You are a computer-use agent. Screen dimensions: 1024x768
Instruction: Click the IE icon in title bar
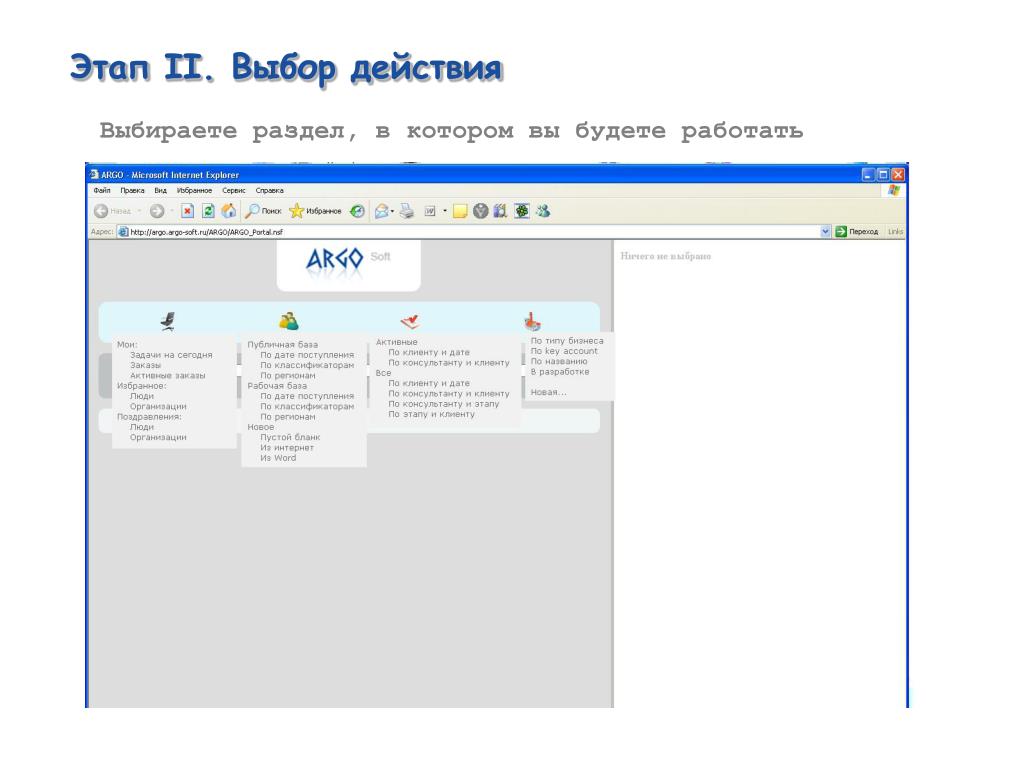click(x=94, y=174)
